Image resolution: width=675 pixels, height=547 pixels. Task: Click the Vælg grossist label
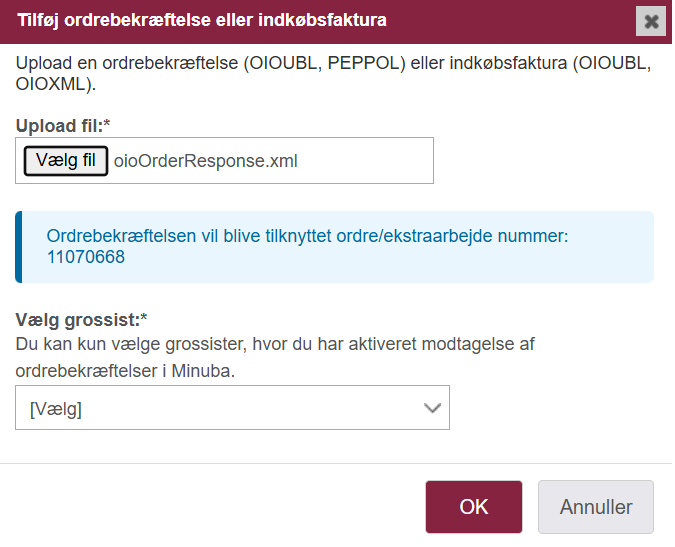point(81,320)
